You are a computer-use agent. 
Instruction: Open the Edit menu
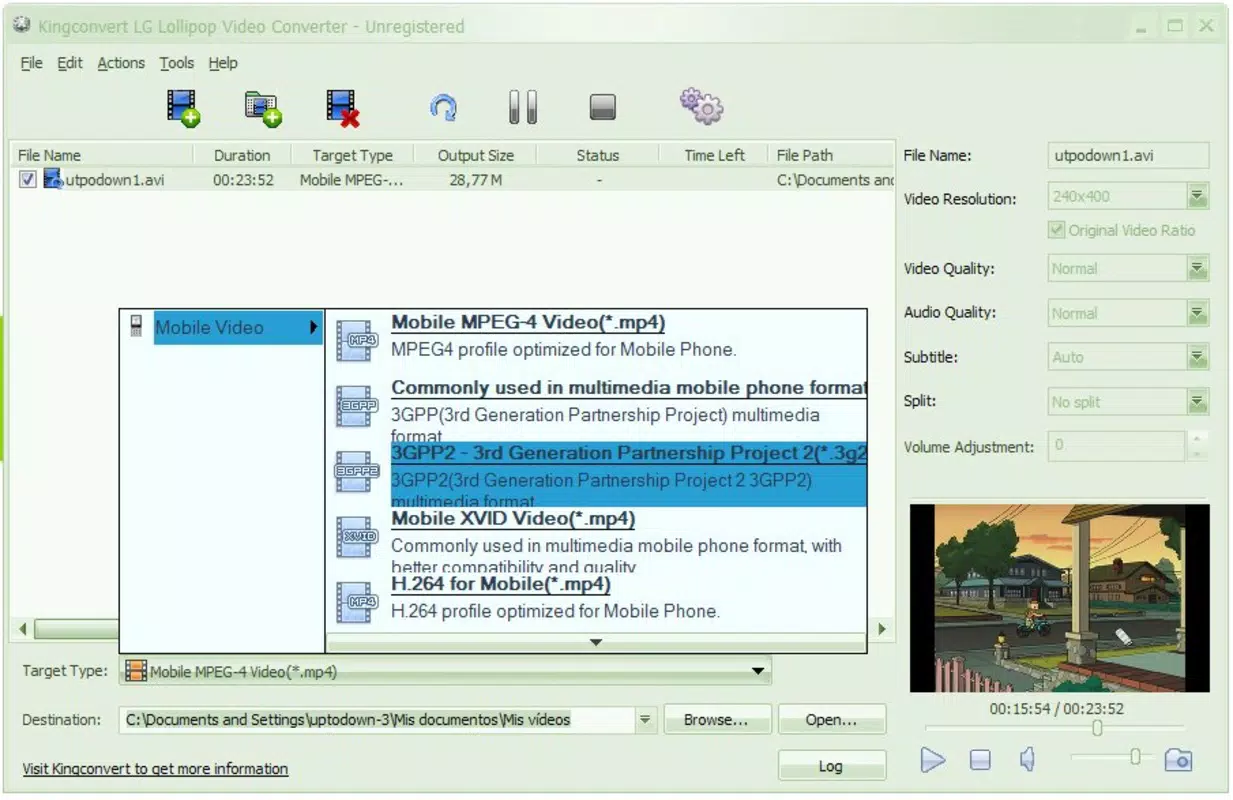69,63
